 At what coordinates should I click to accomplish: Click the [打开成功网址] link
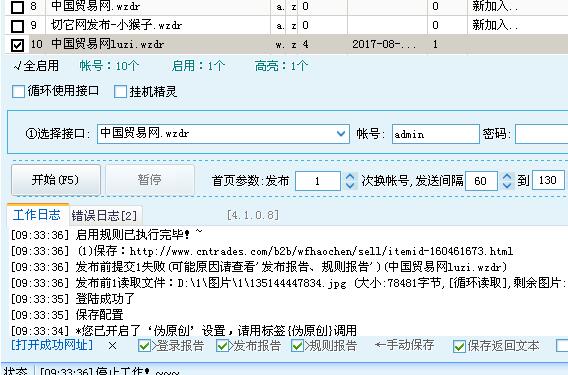pos(52,345)
